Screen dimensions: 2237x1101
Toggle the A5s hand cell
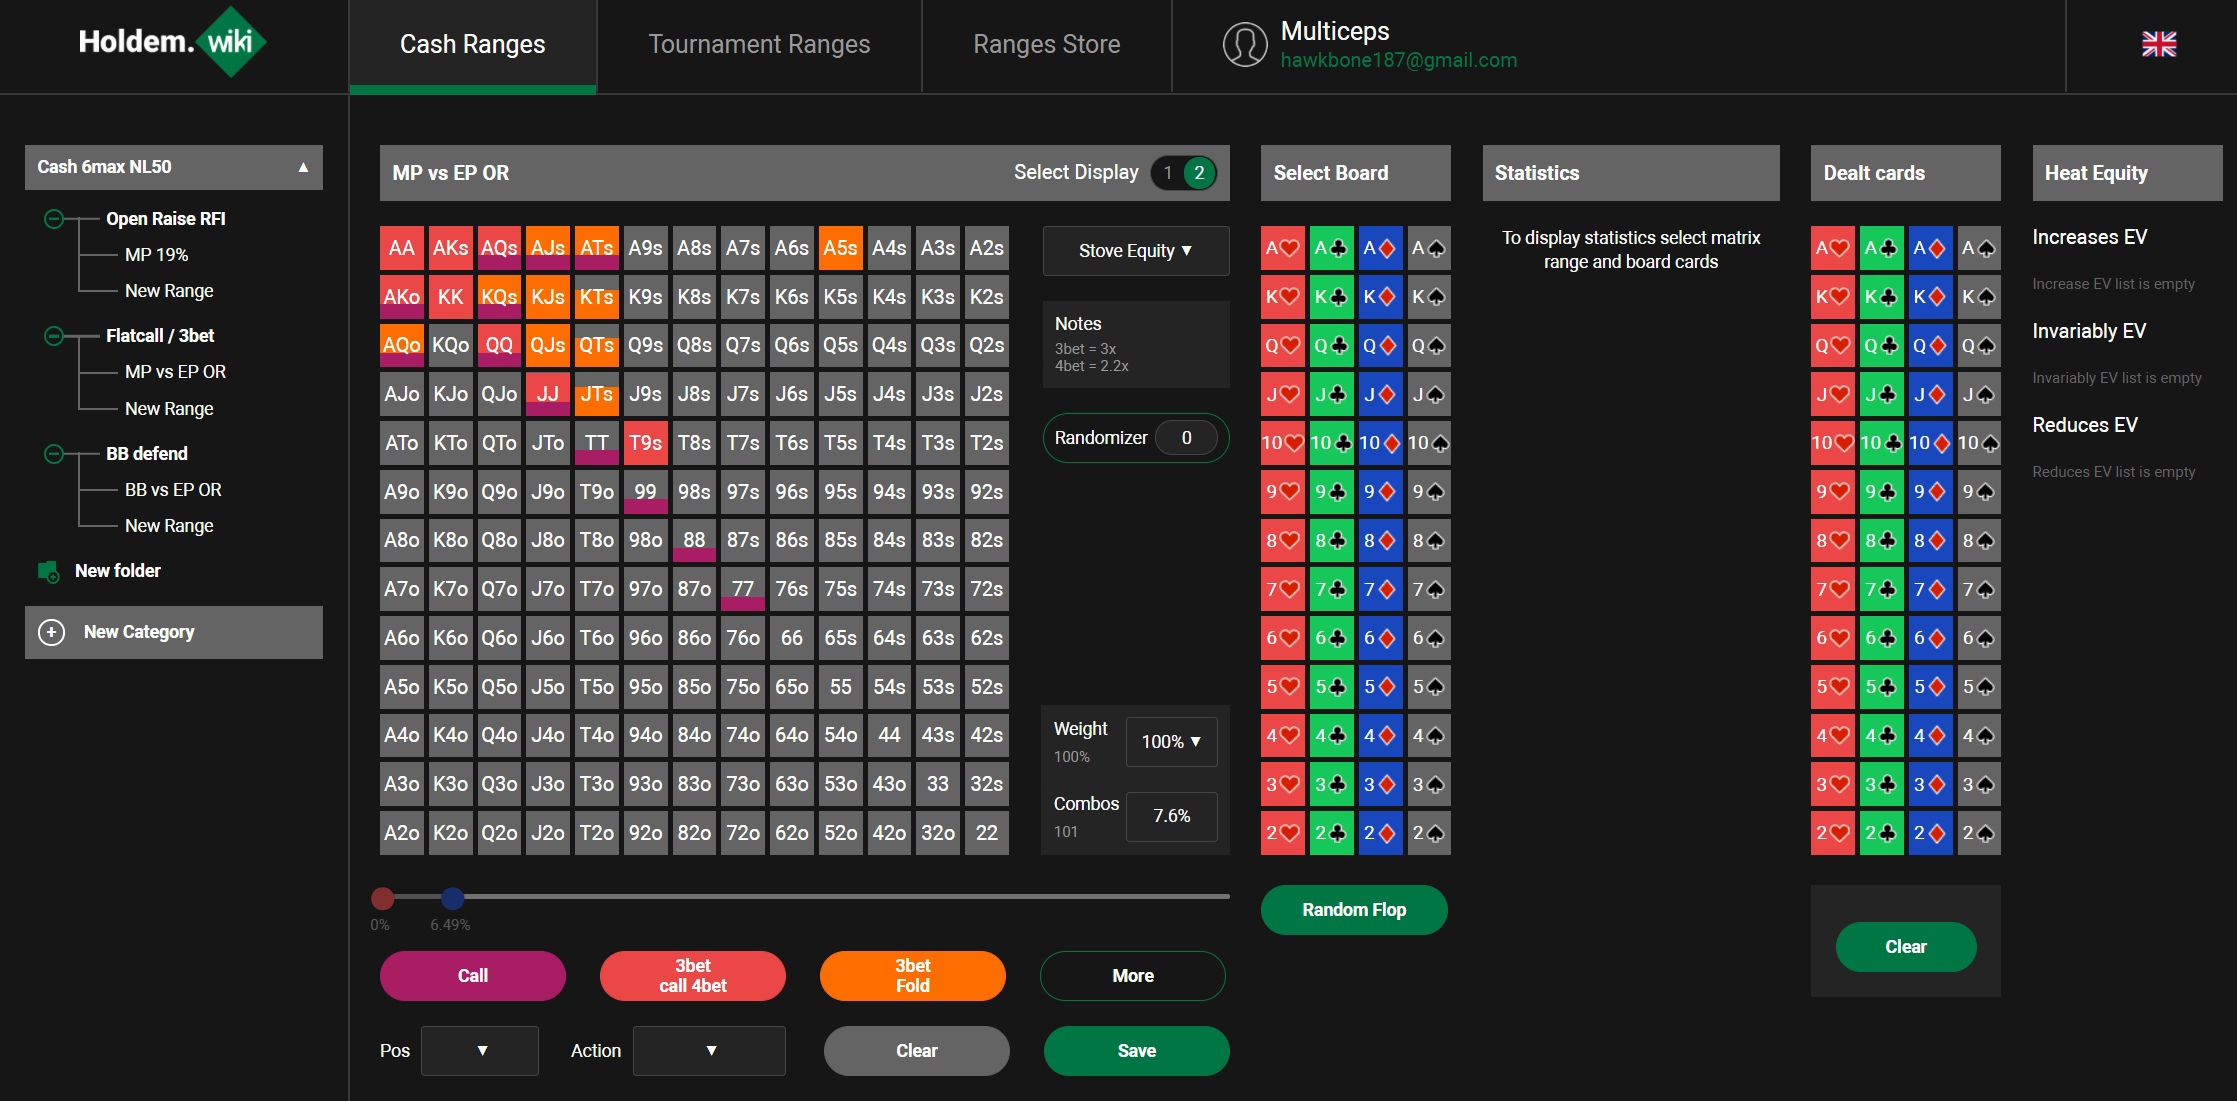[x=840, y=248]
